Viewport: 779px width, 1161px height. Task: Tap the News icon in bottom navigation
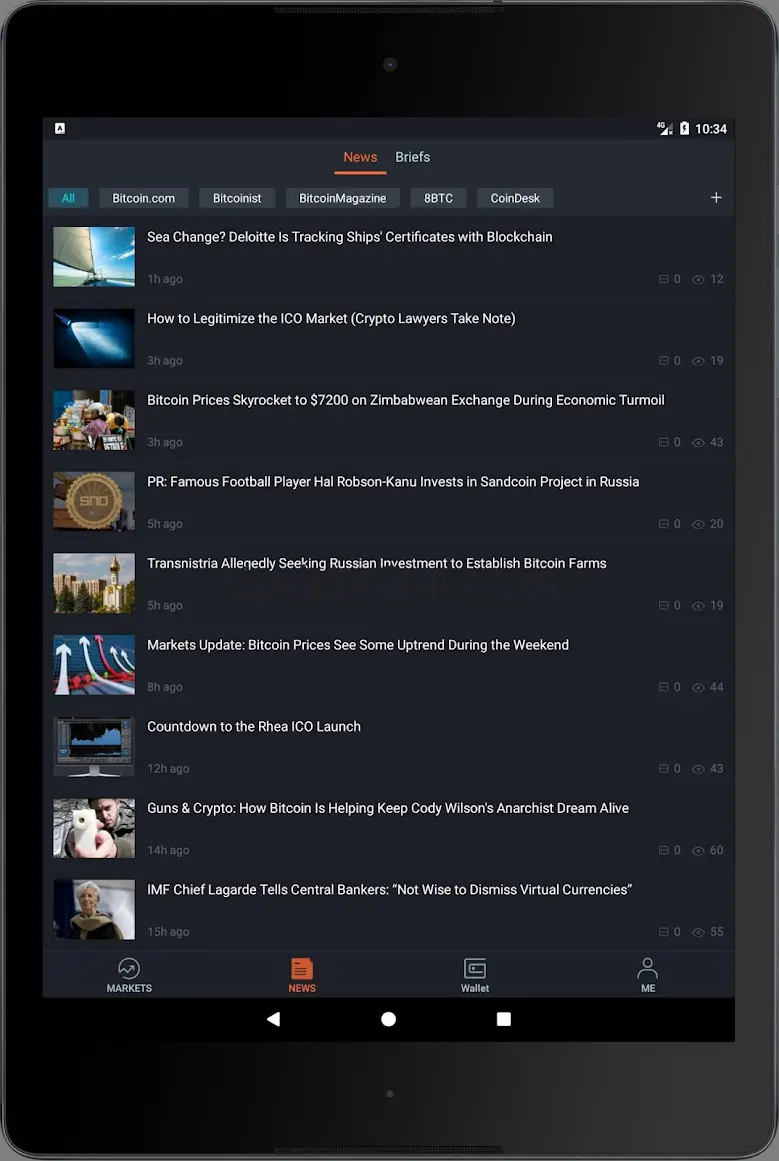pyautogui.click(x=302, y=968)
